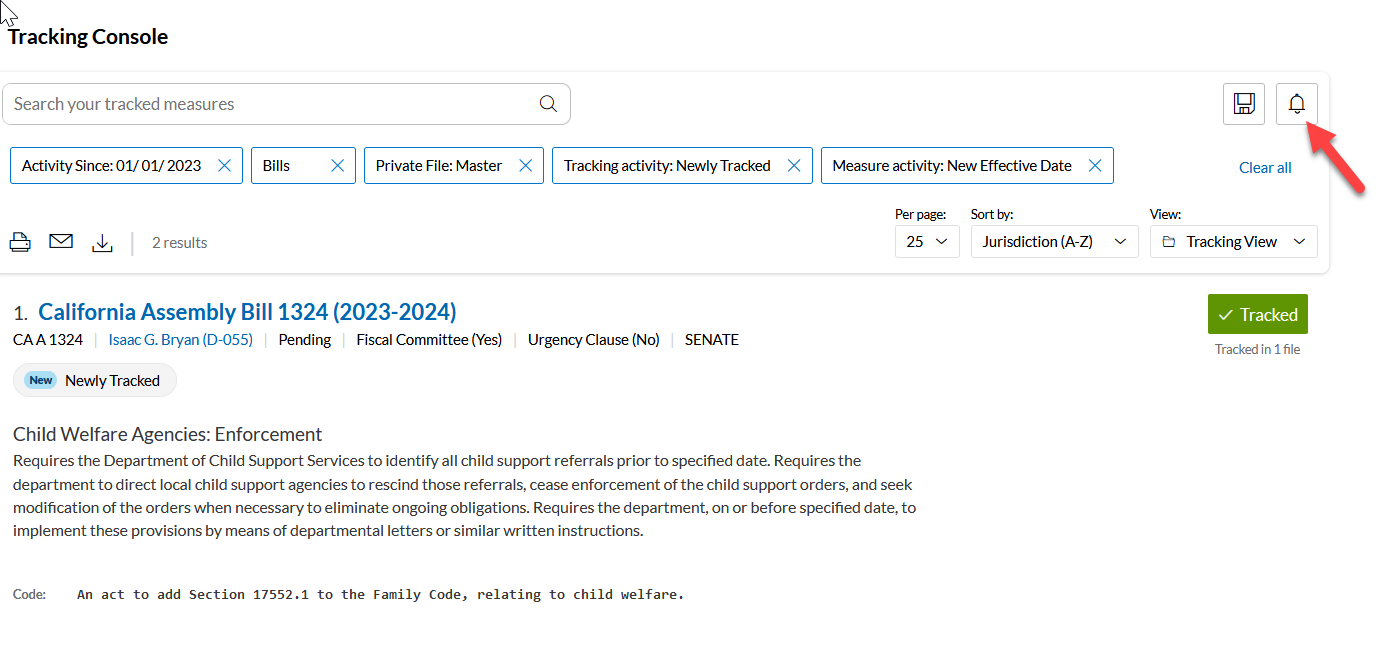Image resolution: width=1382 pixels, height=661 pixels.
Task: Select the Newly Tracked tag
Action: [113, 380]
